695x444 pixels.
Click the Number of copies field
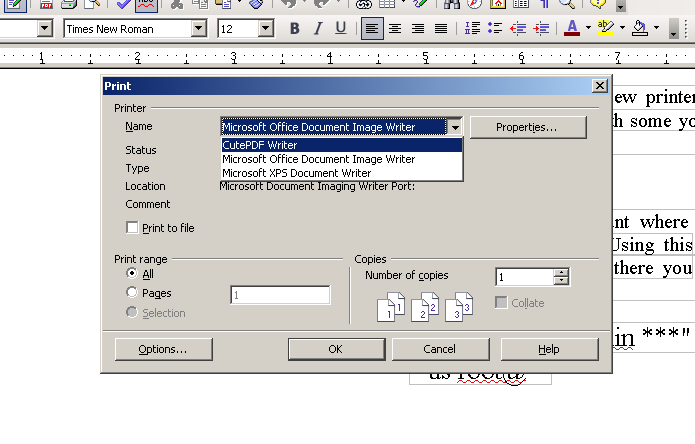click(524, 277)
